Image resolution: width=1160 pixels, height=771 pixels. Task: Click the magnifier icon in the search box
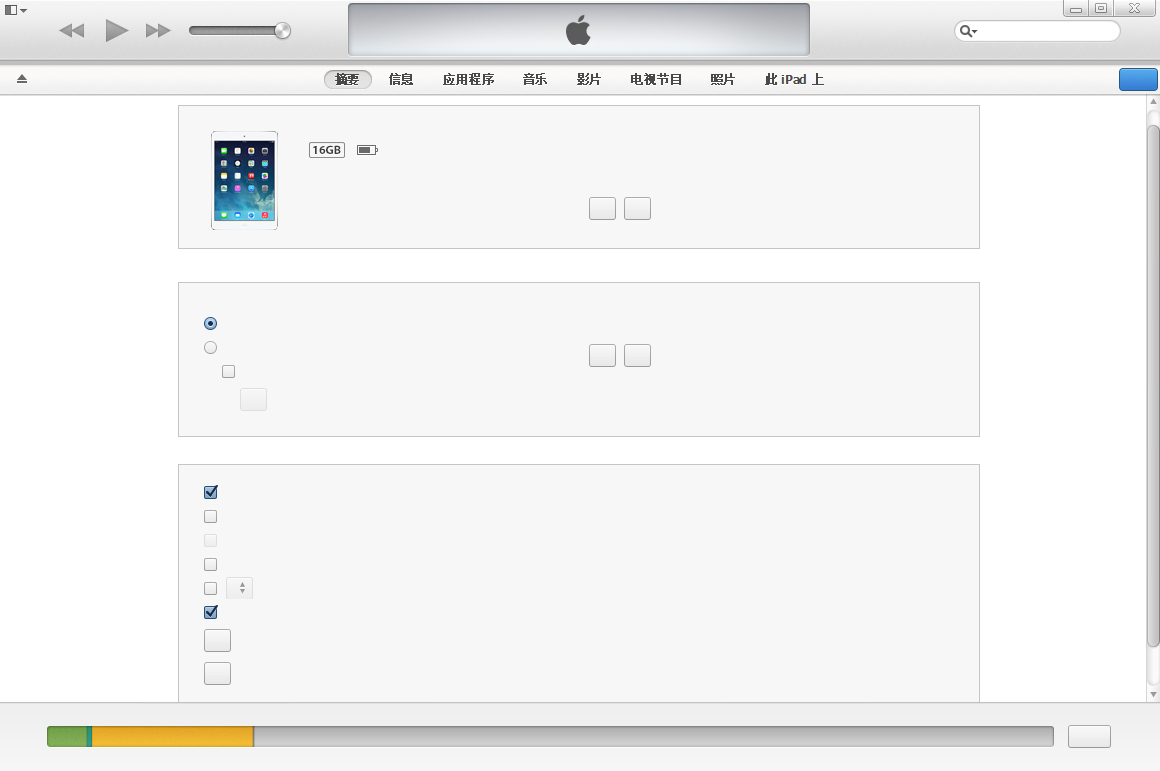click(967, 31)
